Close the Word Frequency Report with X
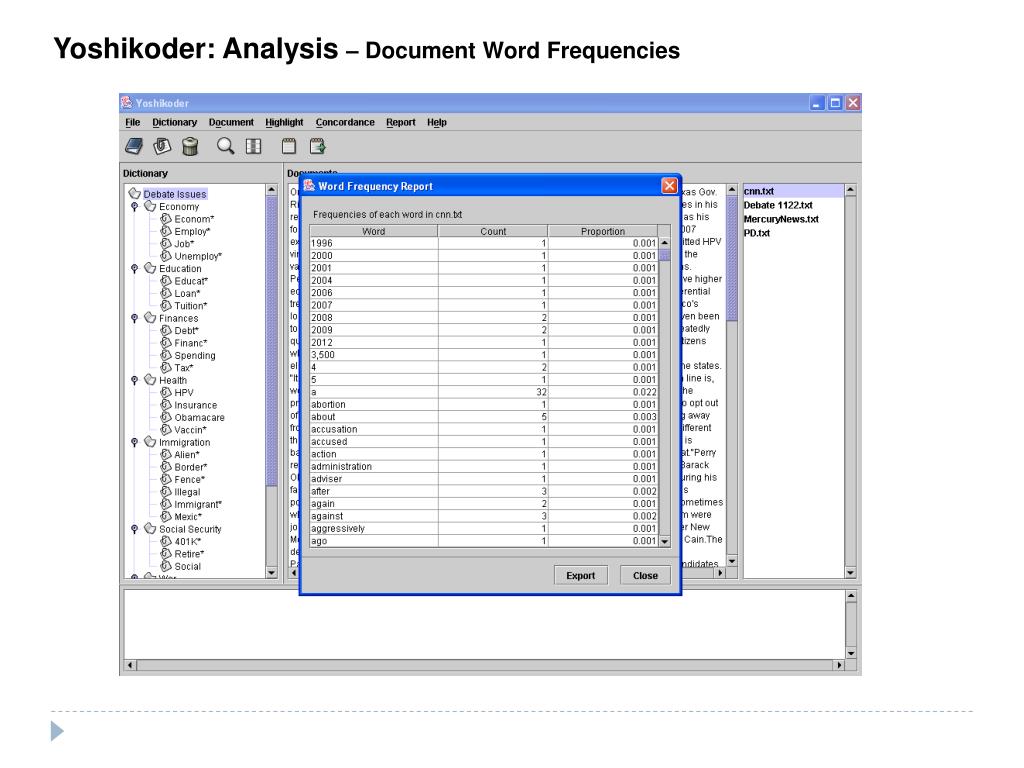 [669, 185]
